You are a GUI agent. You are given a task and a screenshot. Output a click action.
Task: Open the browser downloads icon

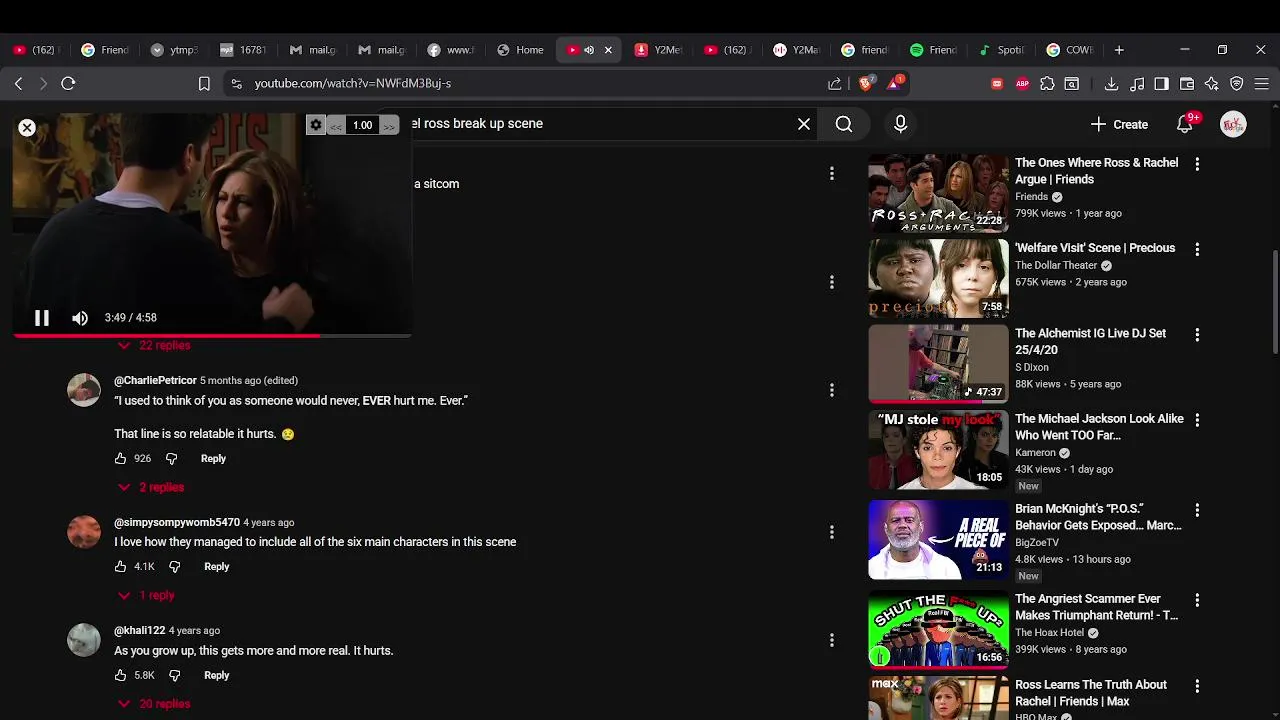(x=1111, y=84)
